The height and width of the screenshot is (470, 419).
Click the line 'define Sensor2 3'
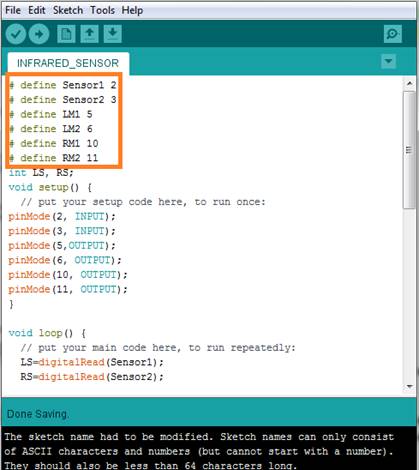point(63,100)
